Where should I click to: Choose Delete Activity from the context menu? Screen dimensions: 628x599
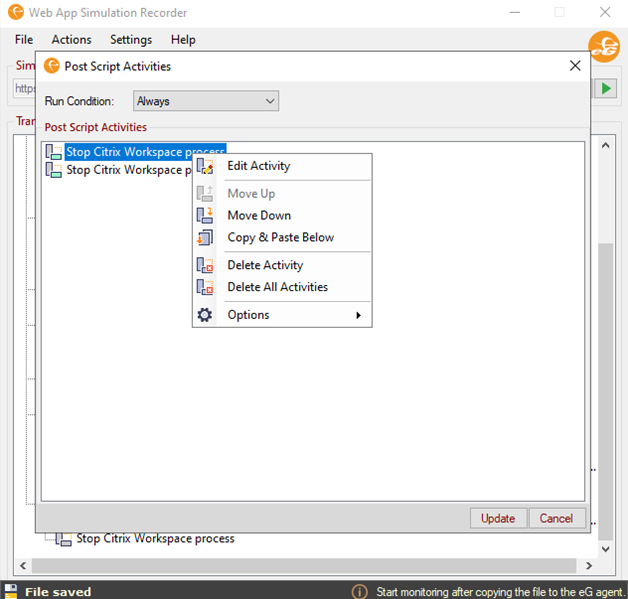coord(282,265)
